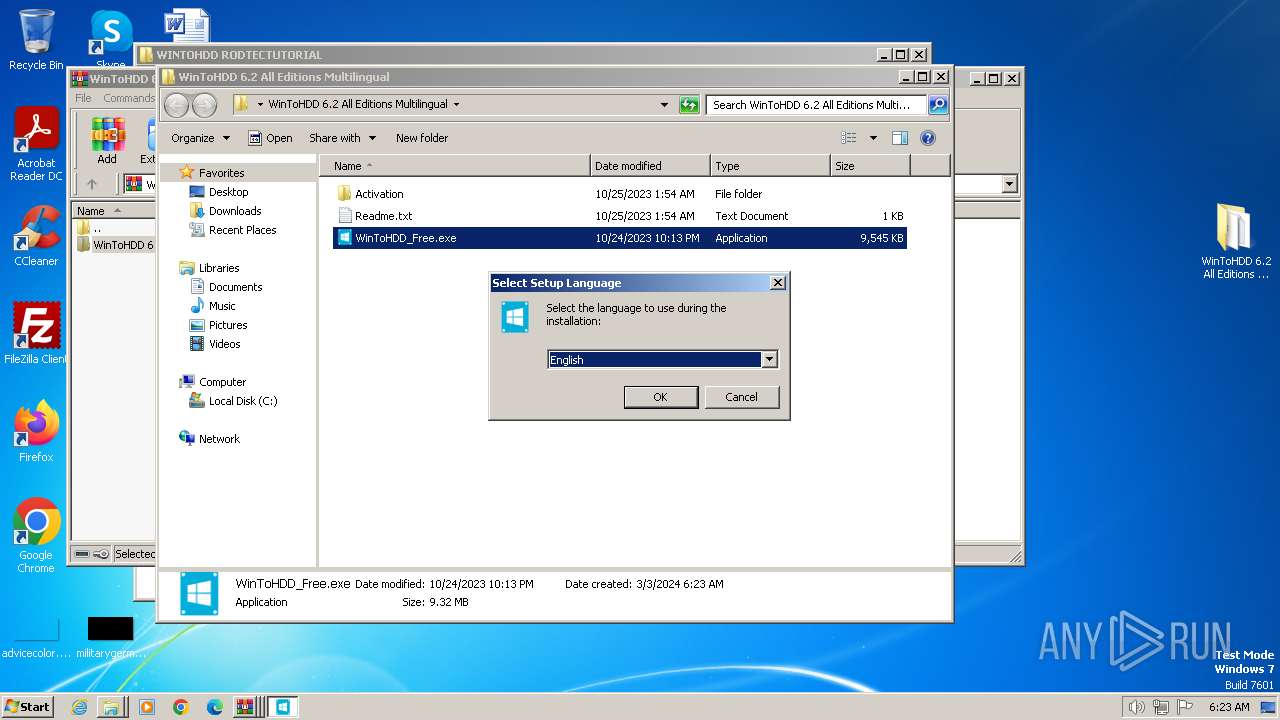Expand WinToHDD 6.2 breadcrumb arrow

[456, 104]
